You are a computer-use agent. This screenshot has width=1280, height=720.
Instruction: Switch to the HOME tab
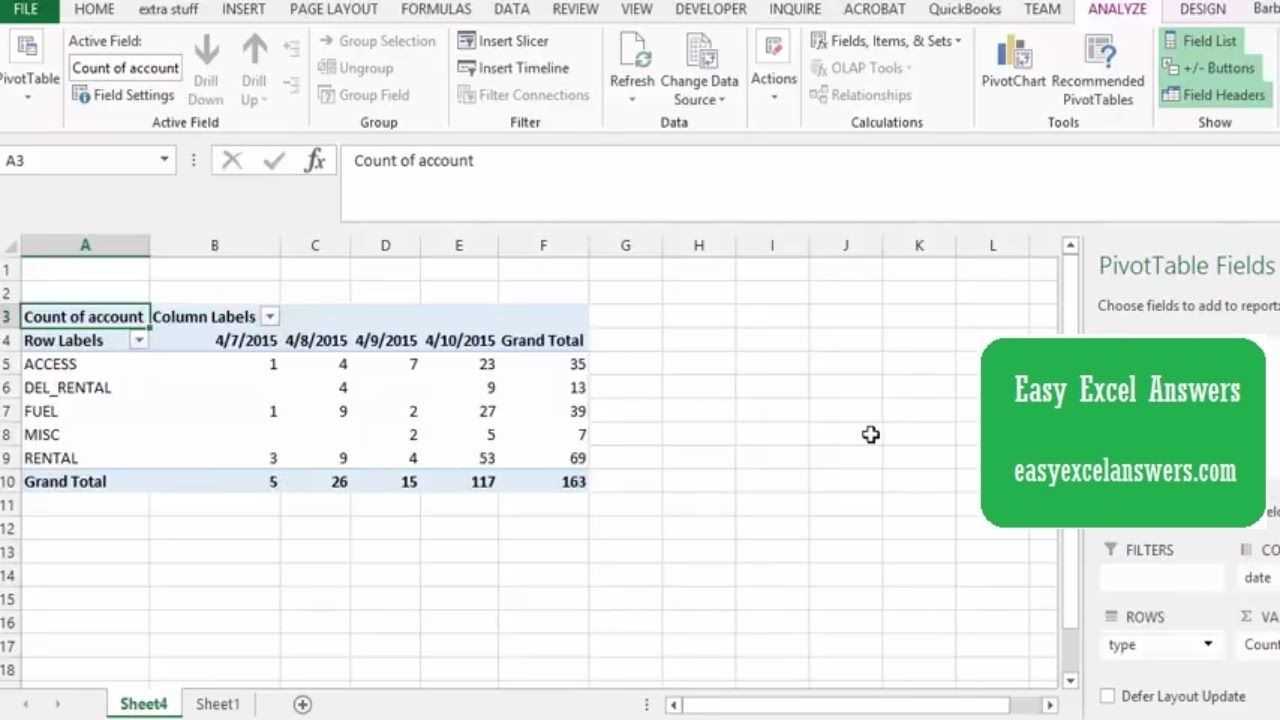(94, 9)
